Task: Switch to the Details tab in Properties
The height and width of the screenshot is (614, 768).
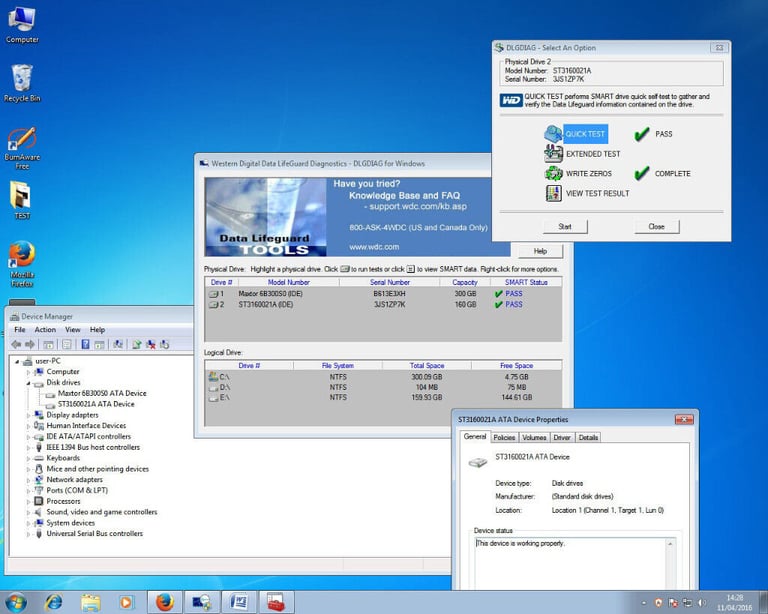Action: (588, 437)
